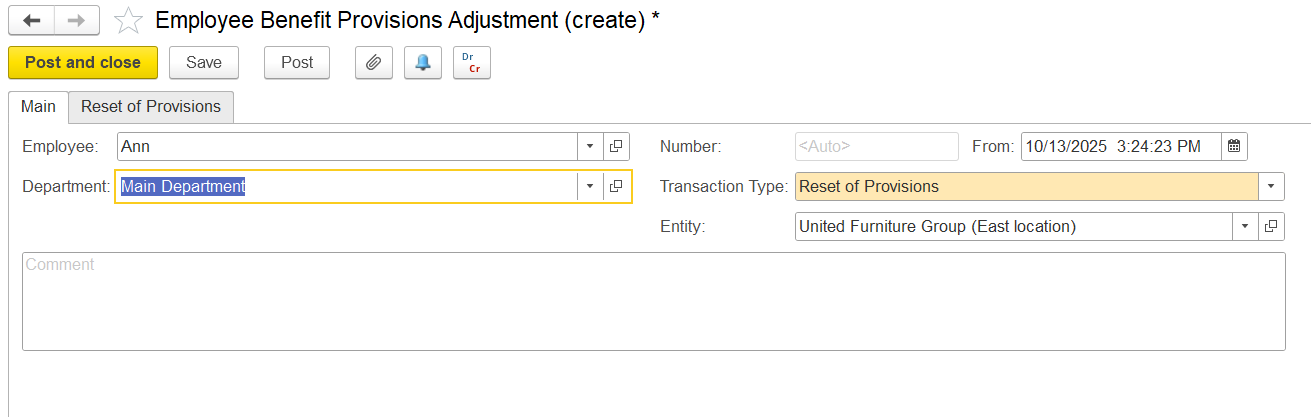Screen dimensions: 1311x417
Task: Expand the Transaction Type dropdown
Action: coord(1271,186)
